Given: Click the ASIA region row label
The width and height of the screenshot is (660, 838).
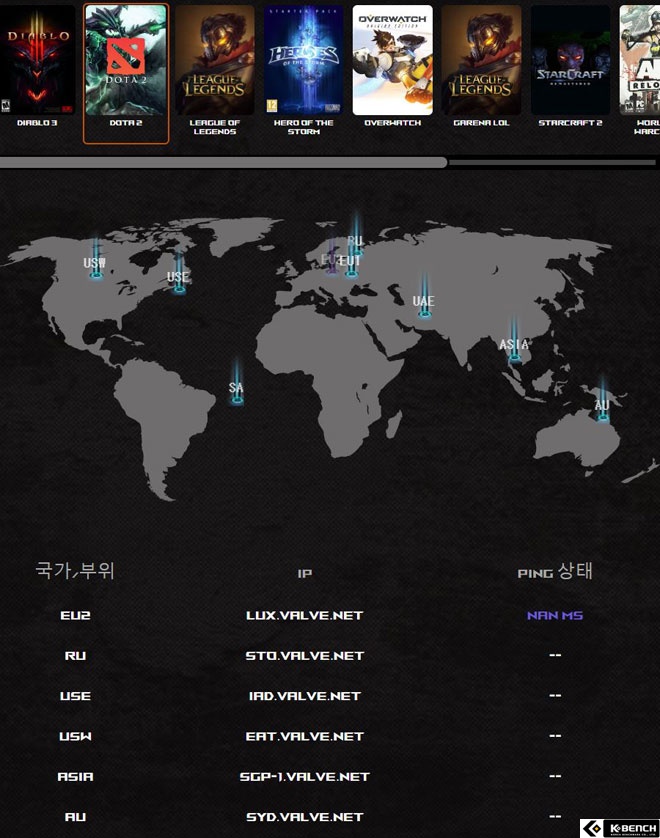Looking at the screenshot, I should pos(75,777).
